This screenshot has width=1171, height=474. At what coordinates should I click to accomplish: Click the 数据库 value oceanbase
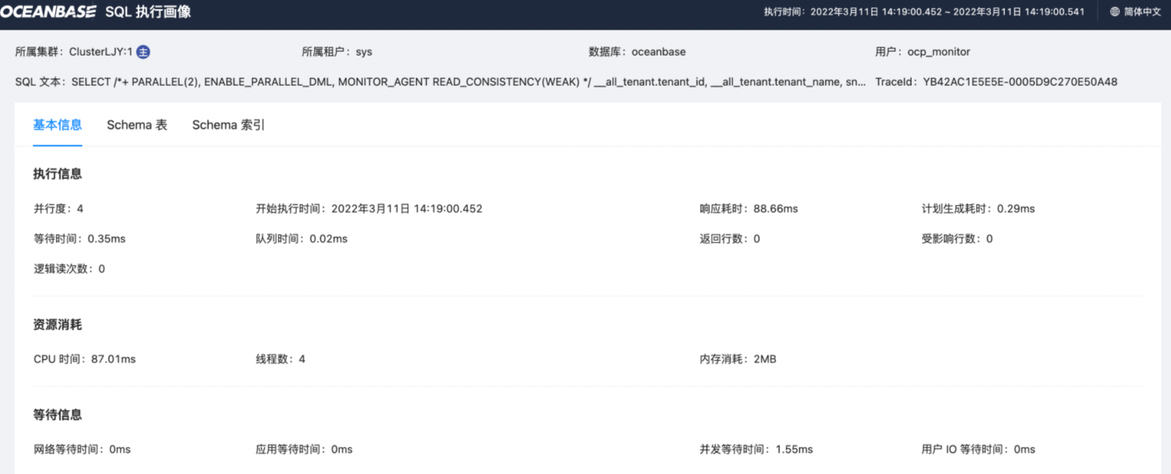coord(658,52)
